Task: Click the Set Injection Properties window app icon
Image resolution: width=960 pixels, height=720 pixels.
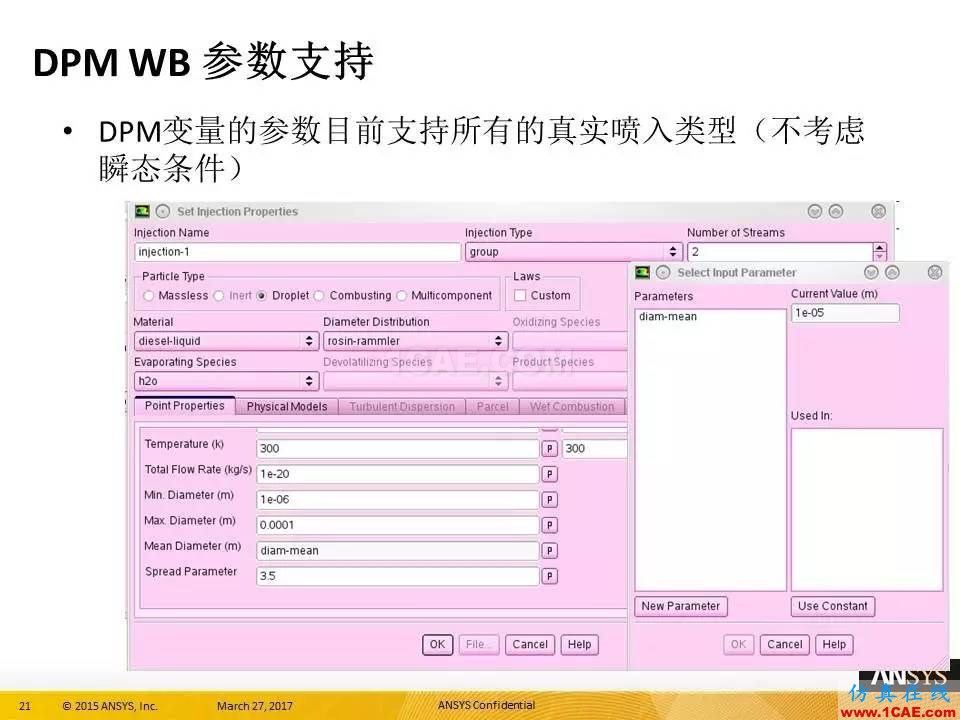Action: pos(143,211)
